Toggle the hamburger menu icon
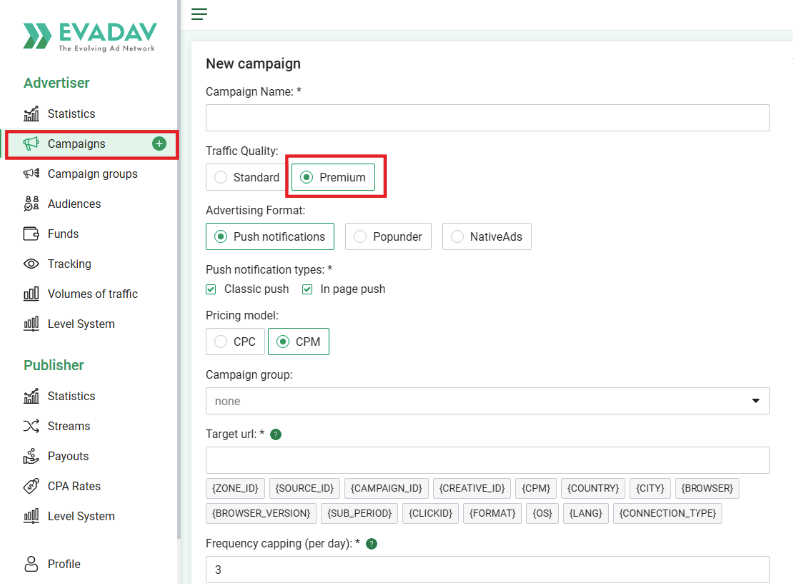Screen dimensions: 793x584 tap(199, 14)
